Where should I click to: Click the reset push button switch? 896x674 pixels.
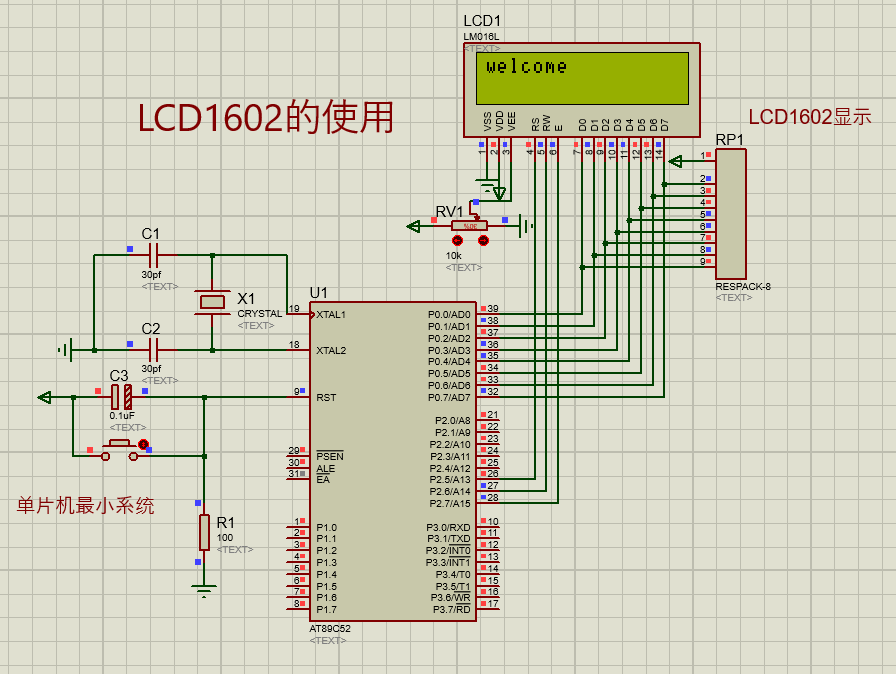(x=119, y=451)
